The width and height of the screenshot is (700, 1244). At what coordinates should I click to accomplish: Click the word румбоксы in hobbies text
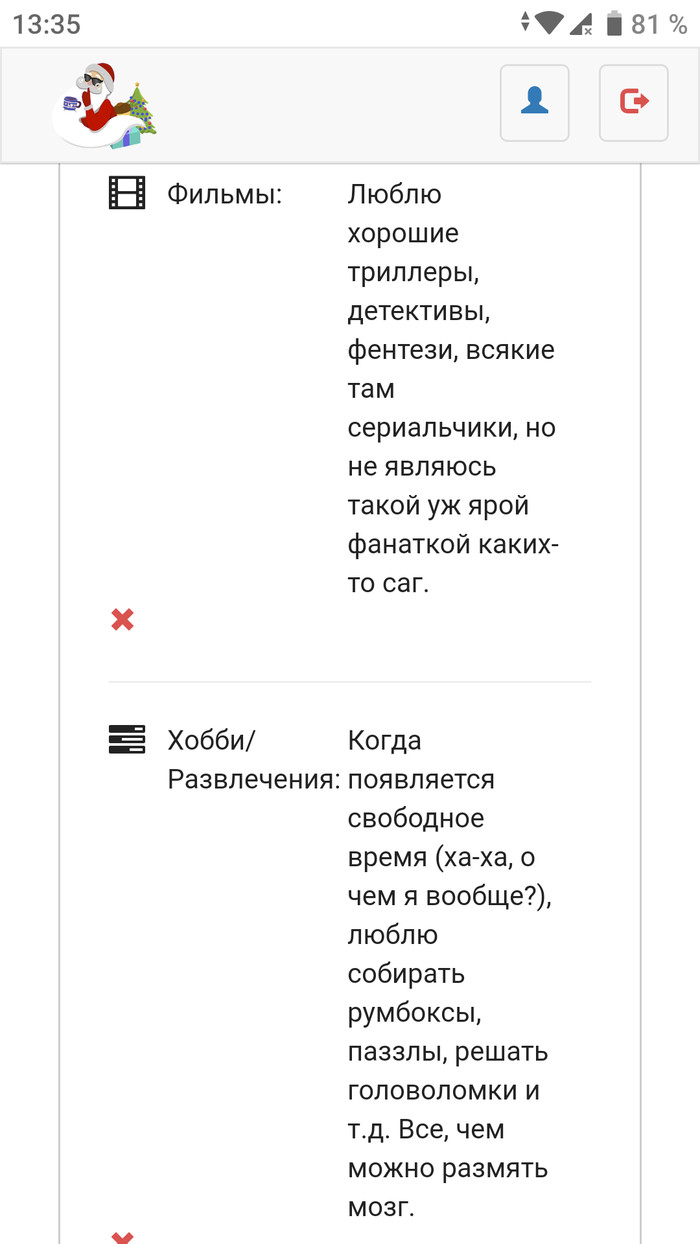pos(413,1012)
